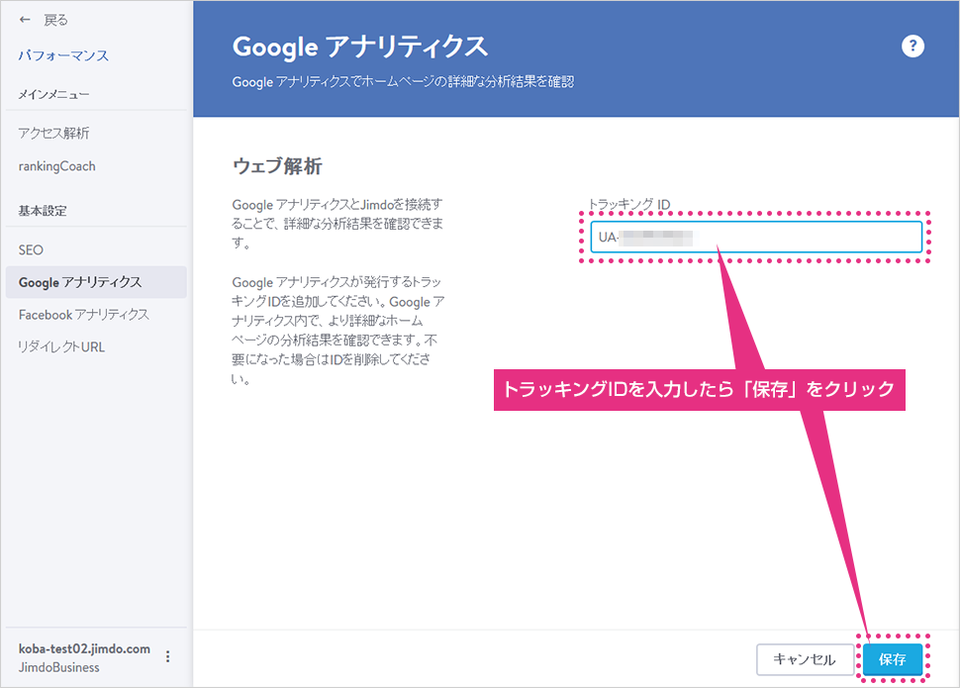
Task: Click the メインメニュー section label
Action: [x=54, y=95]
